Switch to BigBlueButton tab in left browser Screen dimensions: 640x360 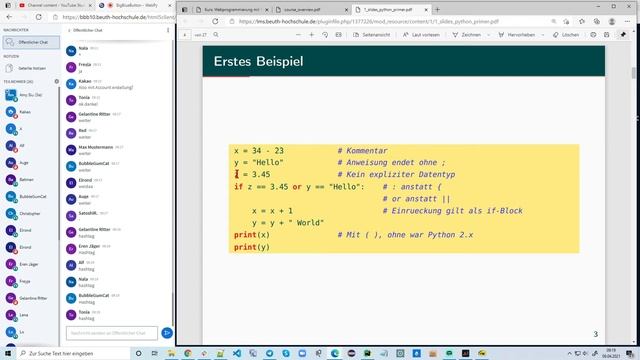(135, 5)
